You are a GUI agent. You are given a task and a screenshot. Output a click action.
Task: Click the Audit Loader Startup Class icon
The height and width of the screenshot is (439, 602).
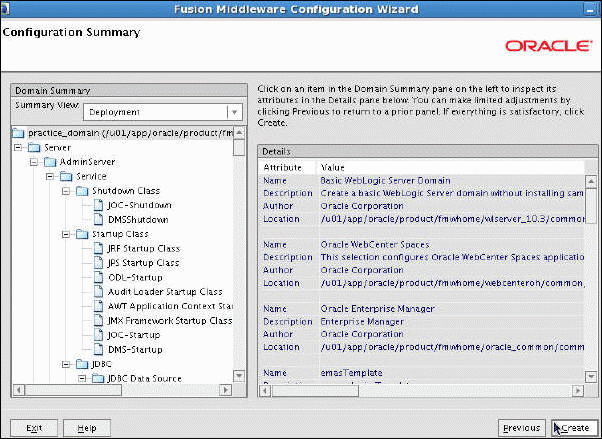(99, 292)
